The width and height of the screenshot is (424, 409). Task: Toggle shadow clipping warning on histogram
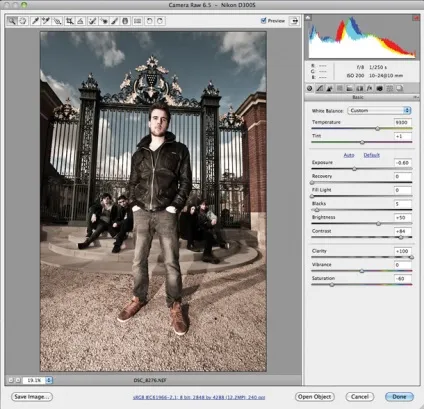[308, 18]
